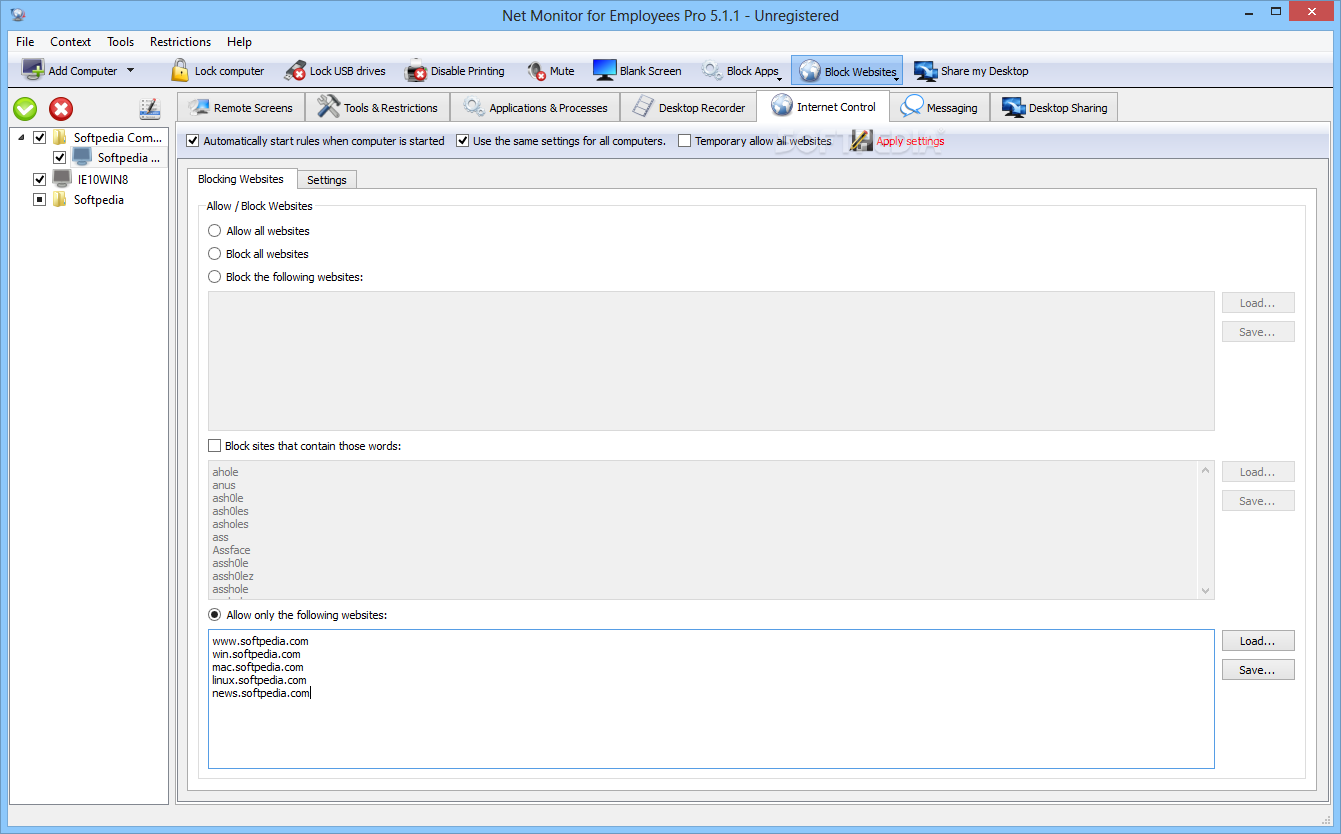Select Block the following websites option
The height and width of the screenshot is (834, 1341).
(x=214, y=277)
